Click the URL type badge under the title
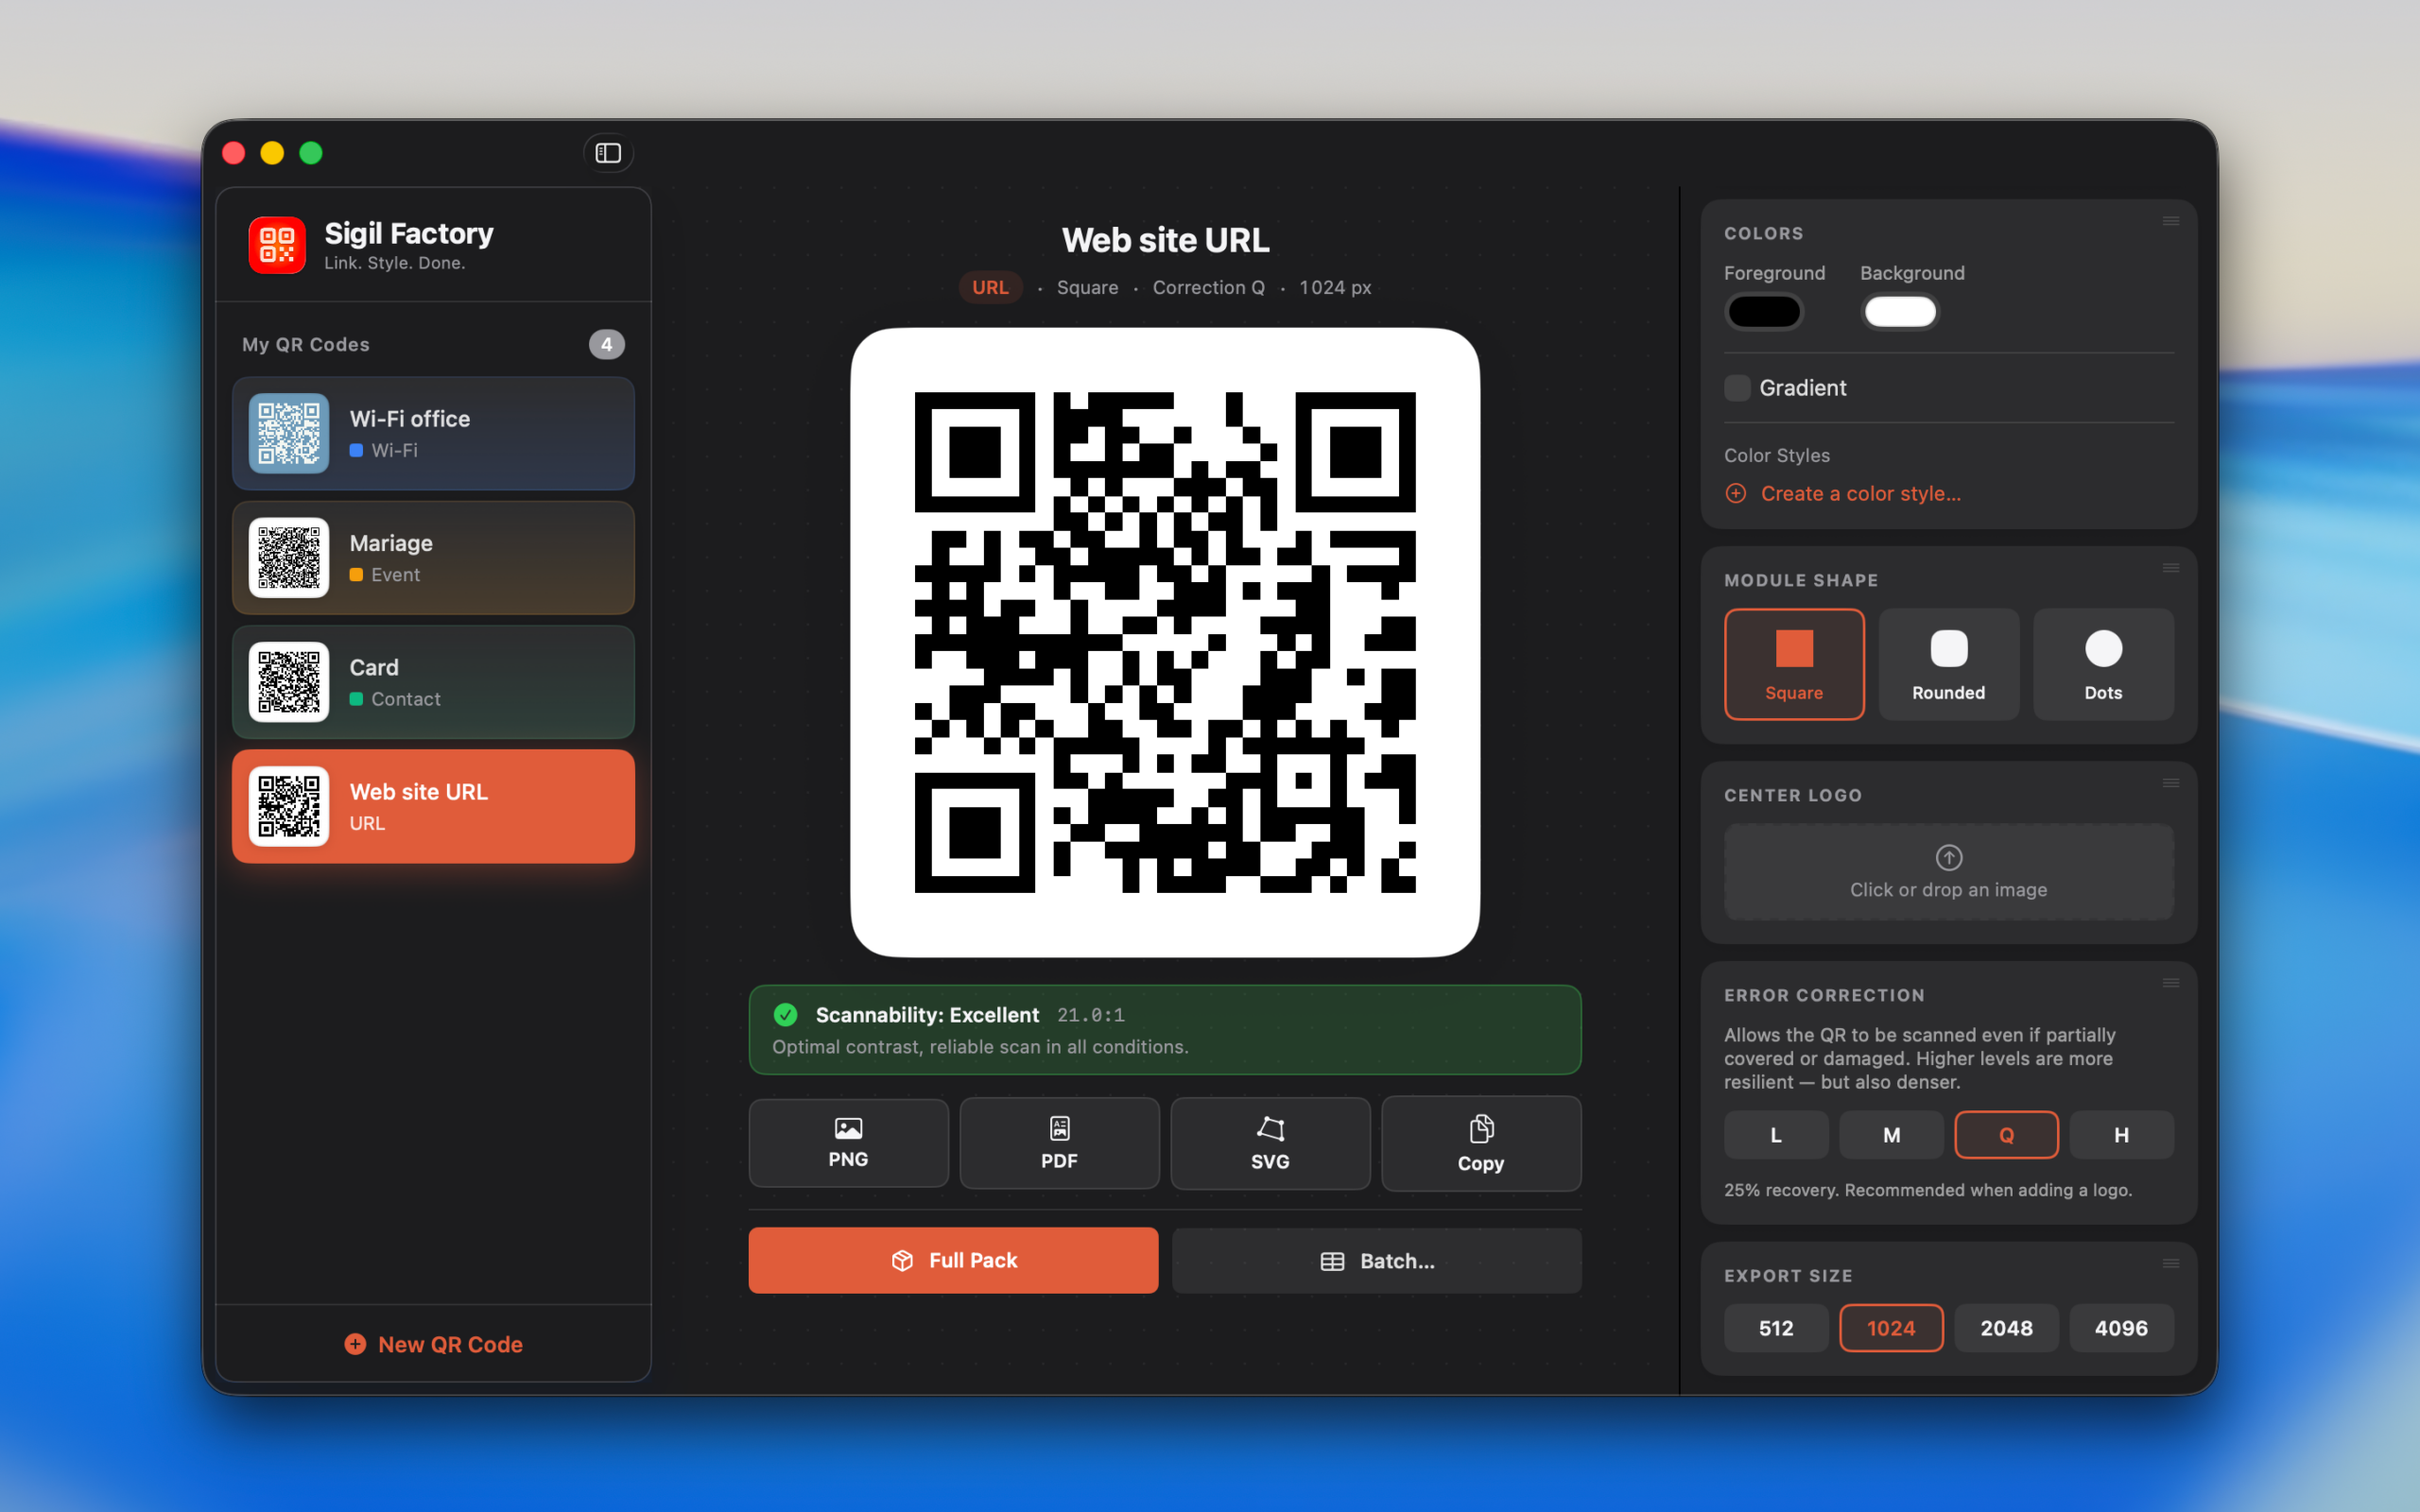 [990, 288]
